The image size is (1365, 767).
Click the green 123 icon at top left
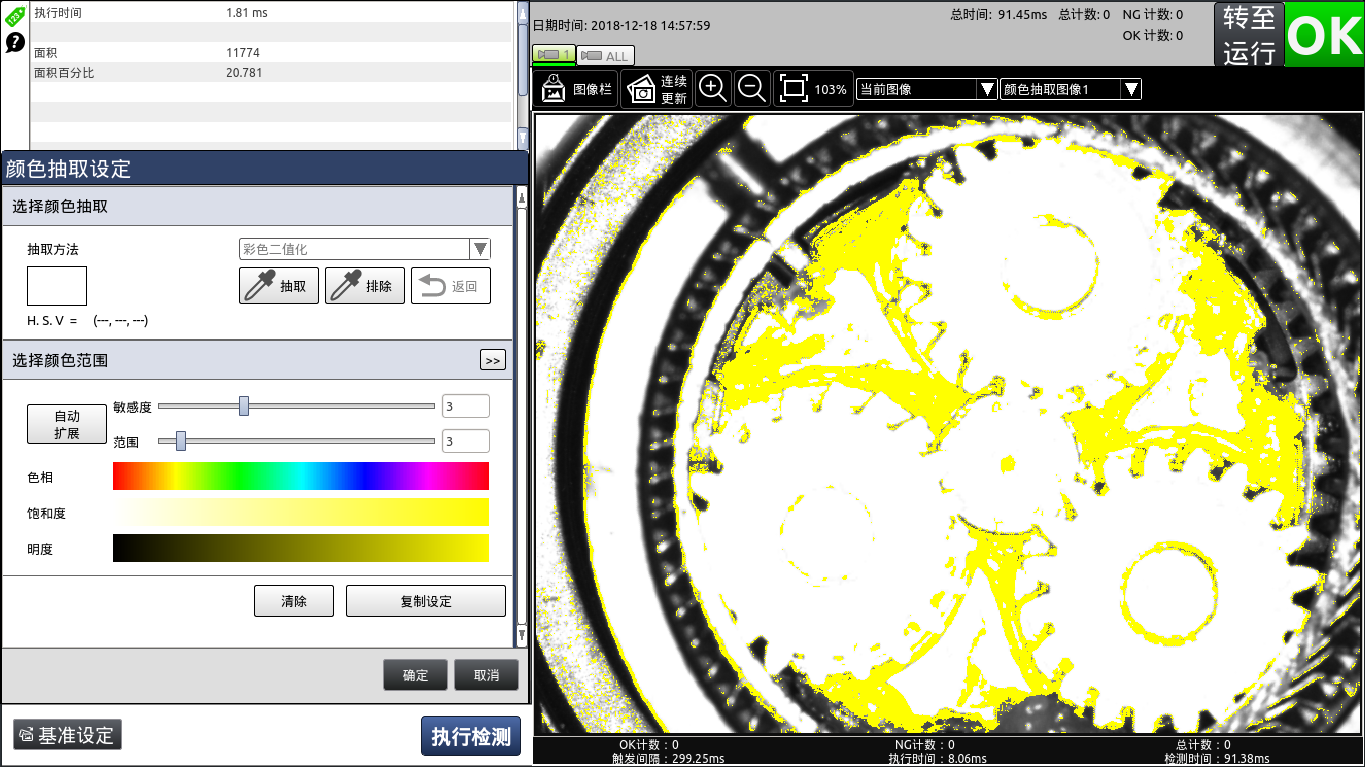15,17
